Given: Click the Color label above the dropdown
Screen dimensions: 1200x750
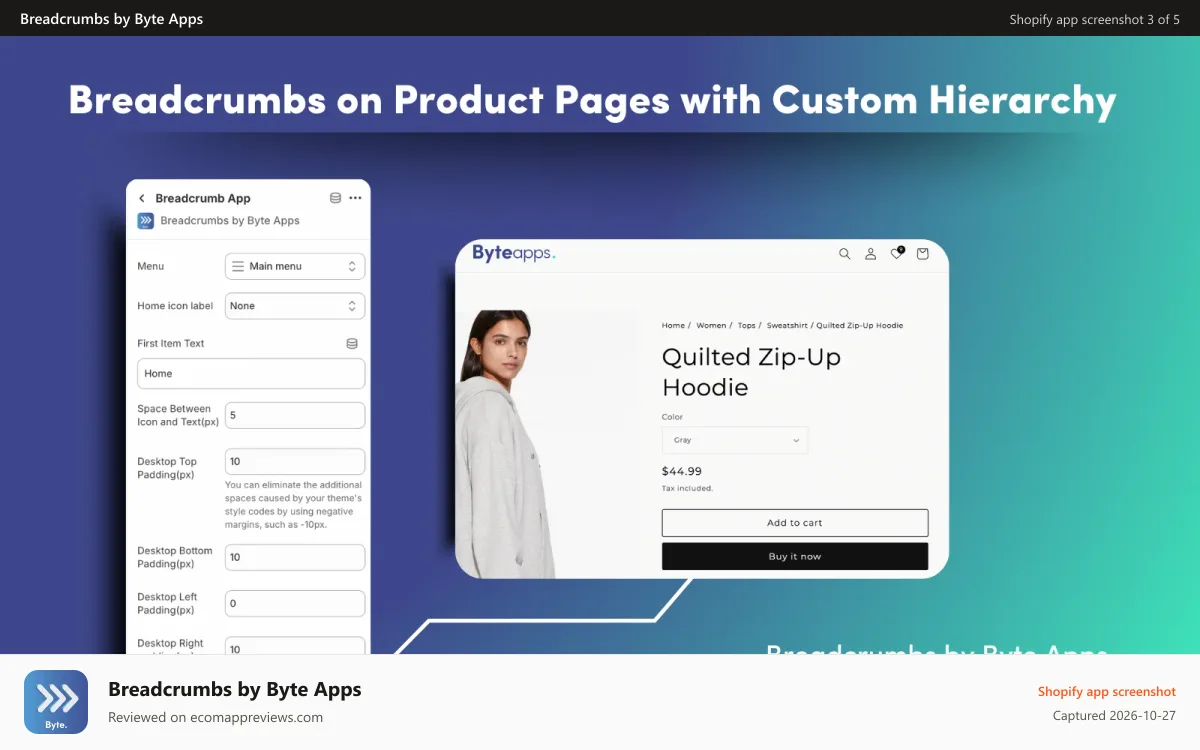Looking at the screenshot, I should 672,417.
